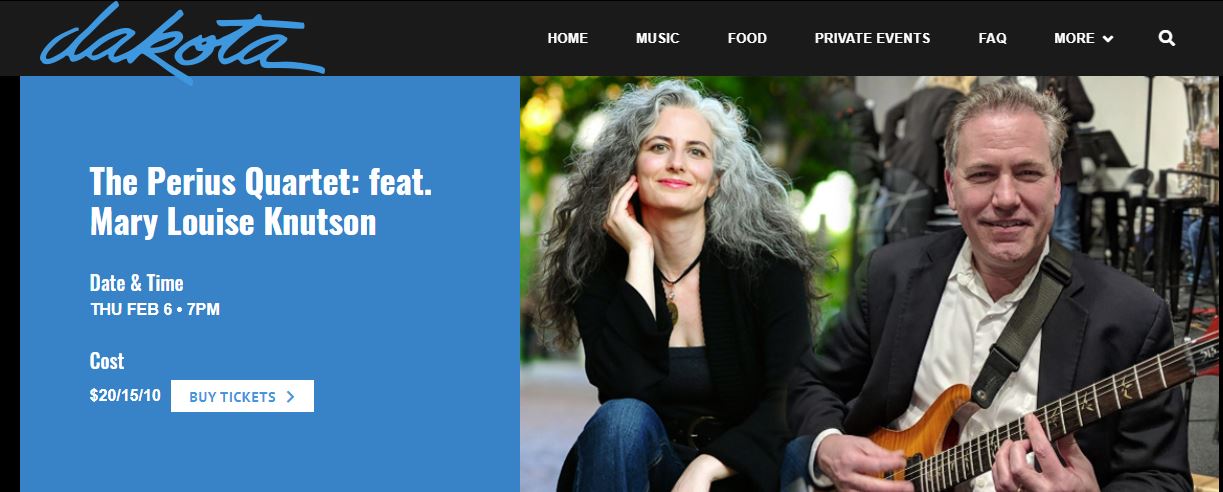Click the THU FEB 6 • 7PM text

tap(155, 309)
